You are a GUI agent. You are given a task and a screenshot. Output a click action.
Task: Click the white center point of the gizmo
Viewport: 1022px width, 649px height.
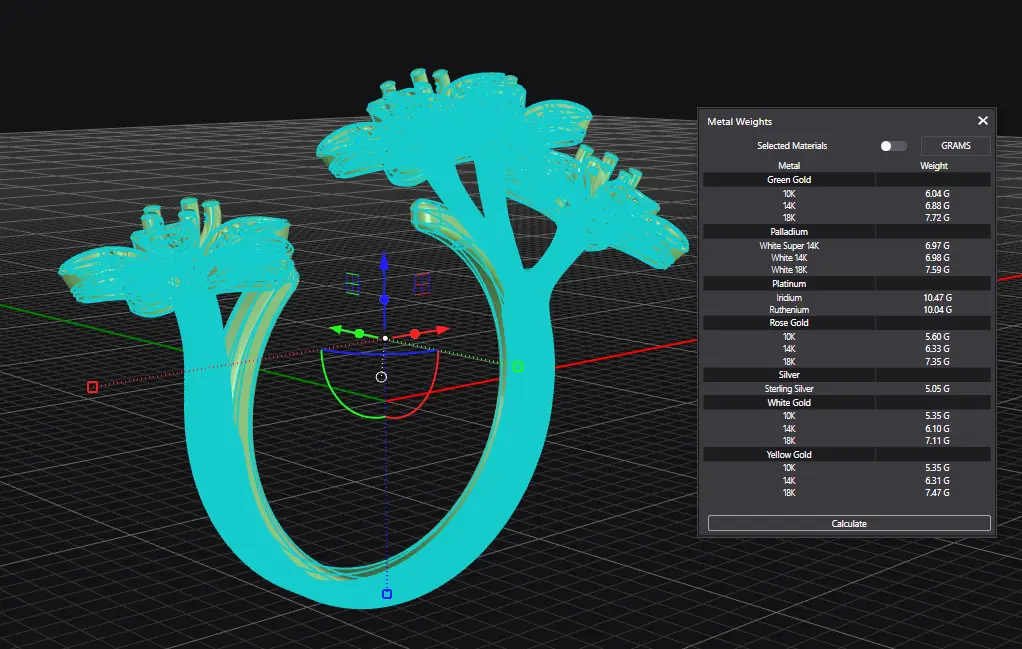[x=385, y=338]
